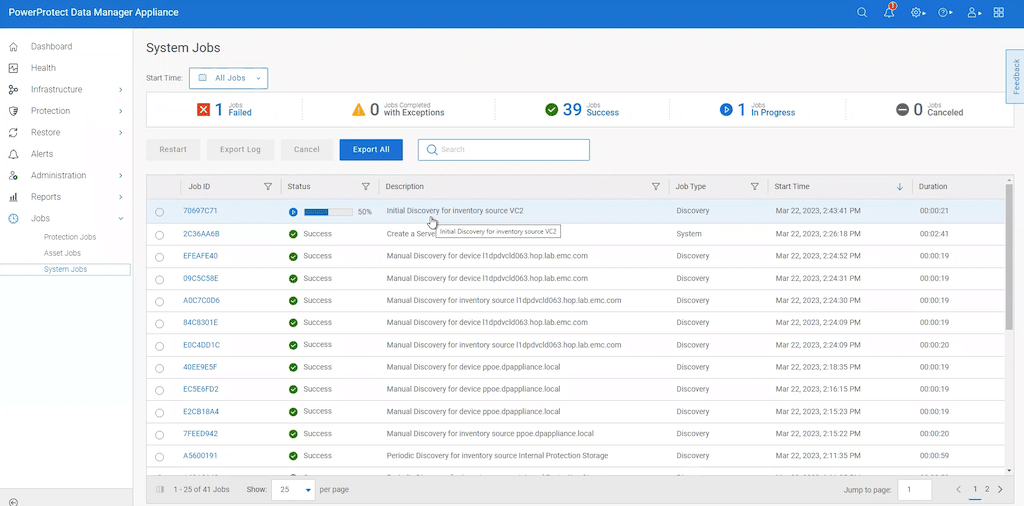The image size is (1024, 506).
Task: Select radio button for job 2C36AA6B
Action: [x=159, y=234]
